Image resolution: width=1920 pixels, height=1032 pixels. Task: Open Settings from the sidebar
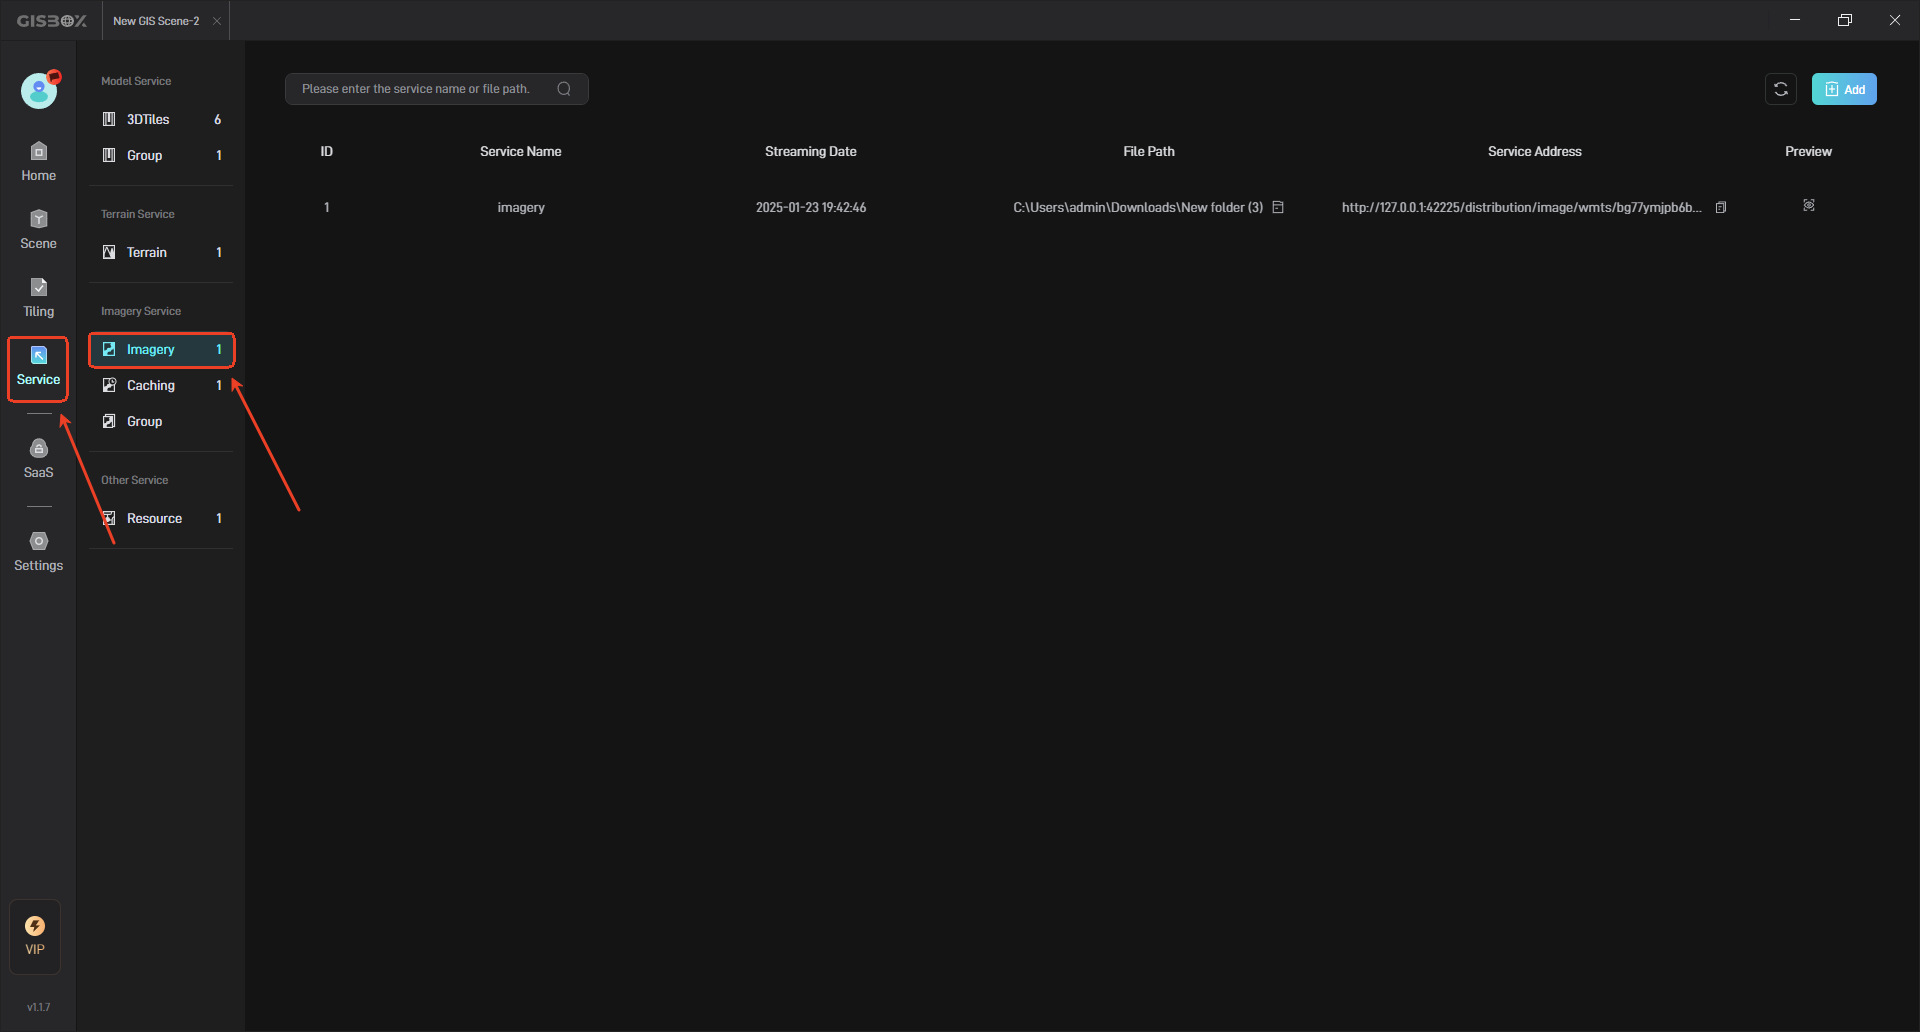click(x=38, y=552)
